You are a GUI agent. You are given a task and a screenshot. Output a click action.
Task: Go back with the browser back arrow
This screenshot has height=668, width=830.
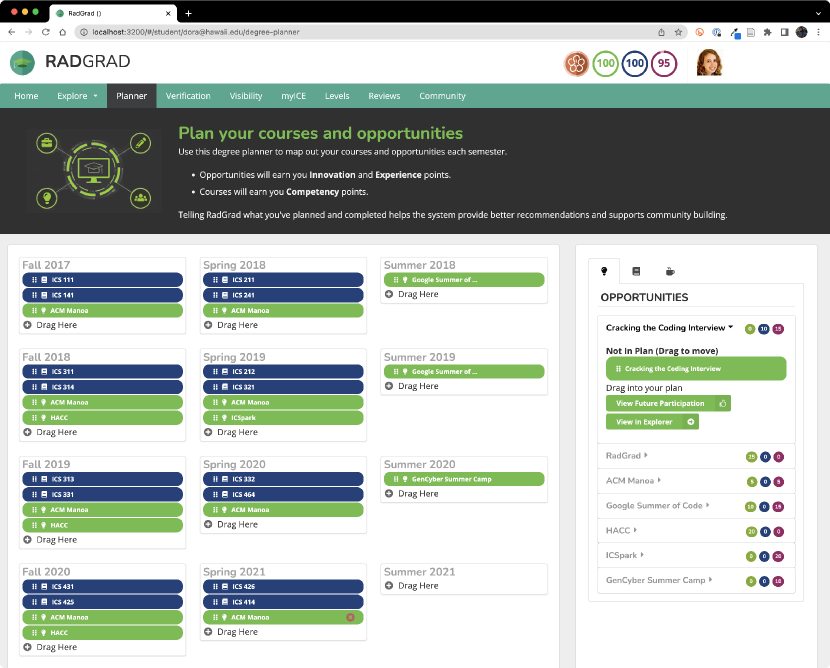[x=12, y=32]
